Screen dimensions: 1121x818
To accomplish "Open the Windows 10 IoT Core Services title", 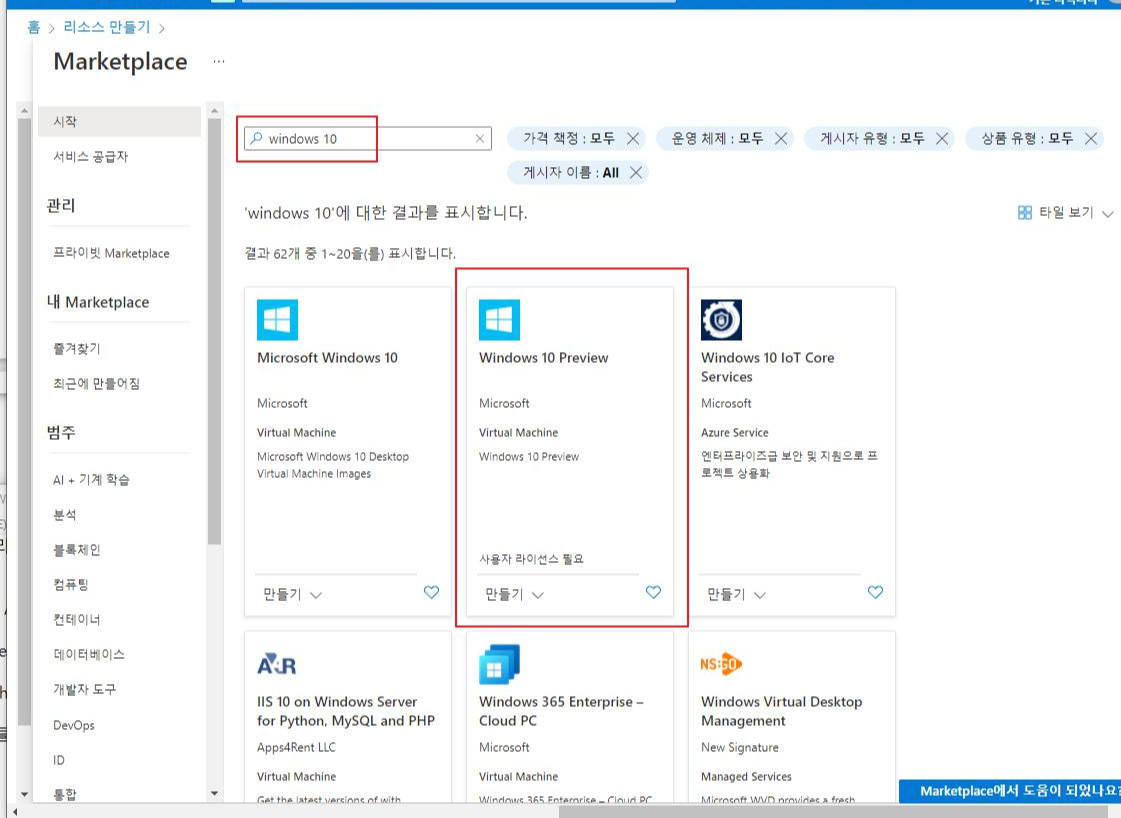I will [x=767, y=367].
